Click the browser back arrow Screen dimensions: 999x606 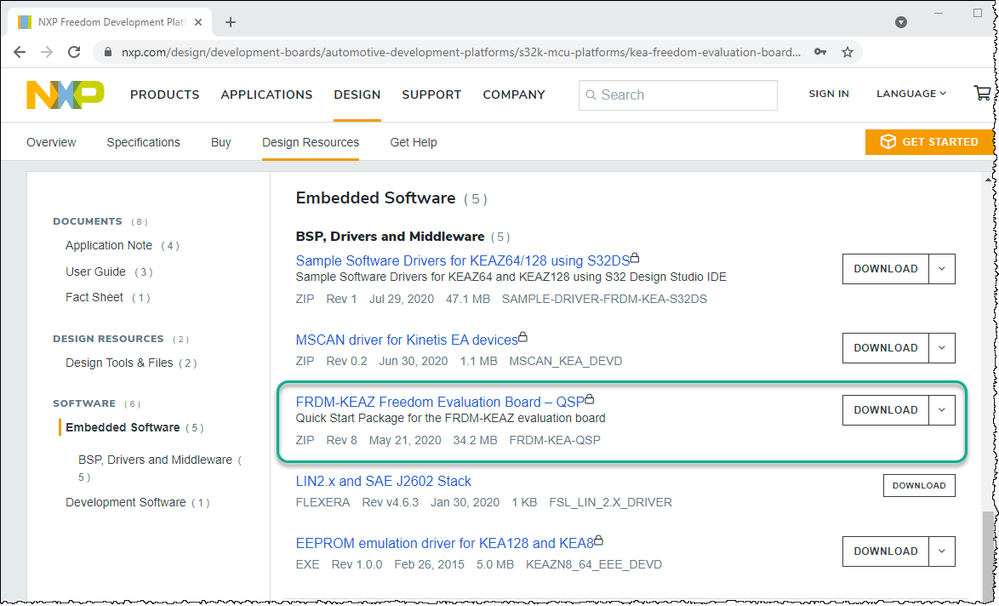[21, 52]
